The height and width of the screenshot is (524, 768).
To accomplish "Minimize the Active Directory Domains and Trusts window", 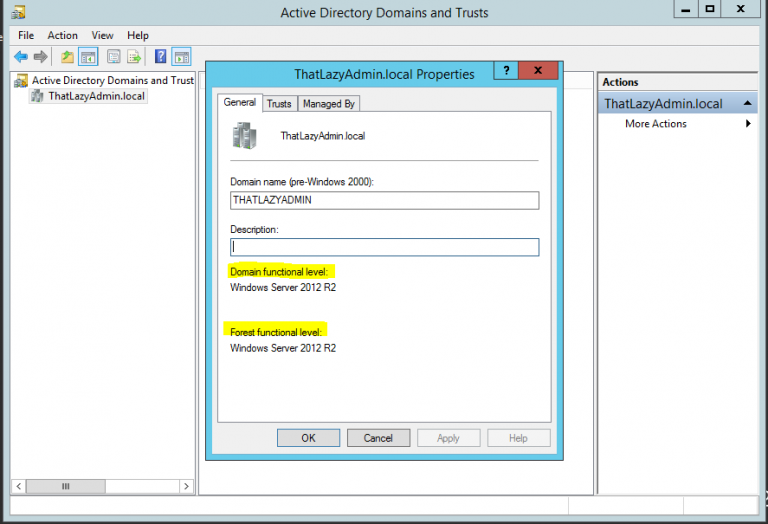I will click(686, 9).
